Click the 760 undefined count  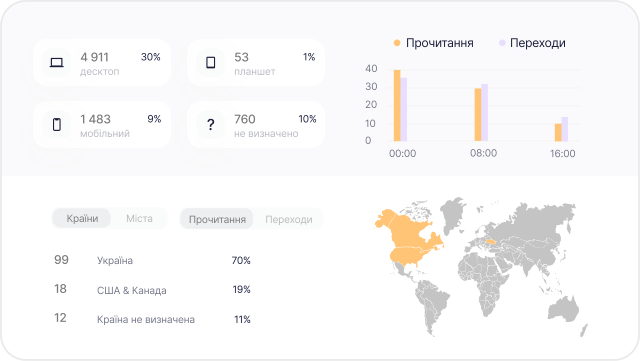pyautogui.click(x=244, y=119)
